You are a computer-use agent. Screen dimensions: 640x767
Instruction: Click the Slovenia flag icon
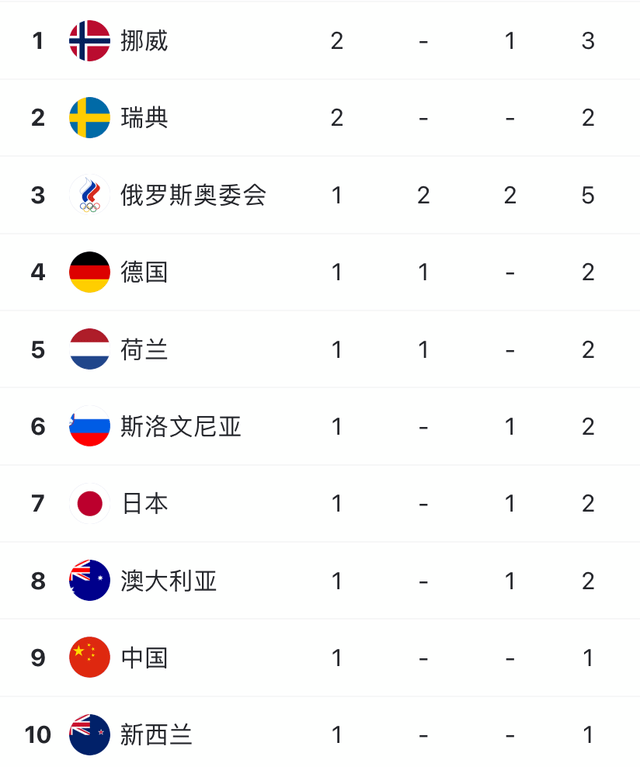(89, 426)
